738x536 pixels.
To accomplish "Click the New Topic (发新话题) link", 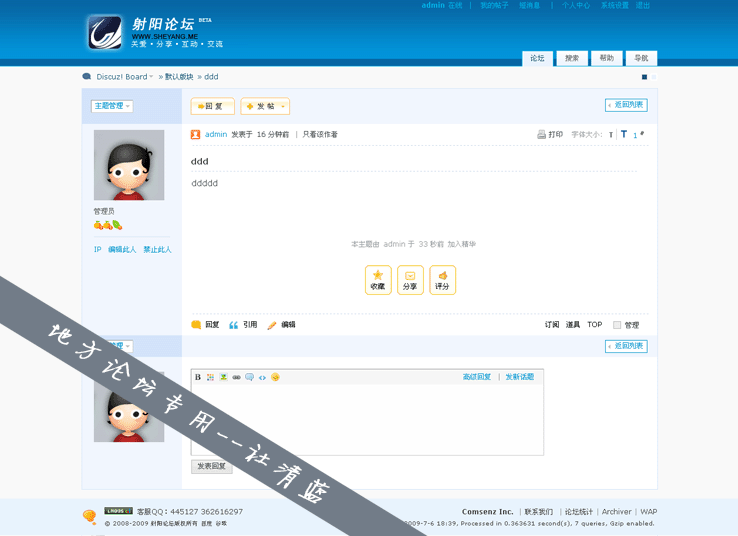I will tap(520, 377).
